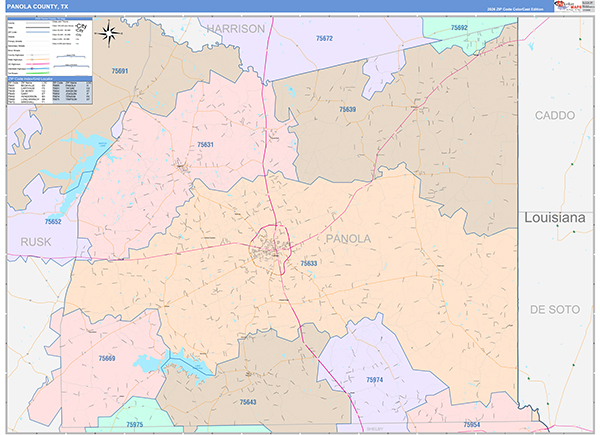Select ZIP code label 75672
600x435 pixels.
pos(324,38)
